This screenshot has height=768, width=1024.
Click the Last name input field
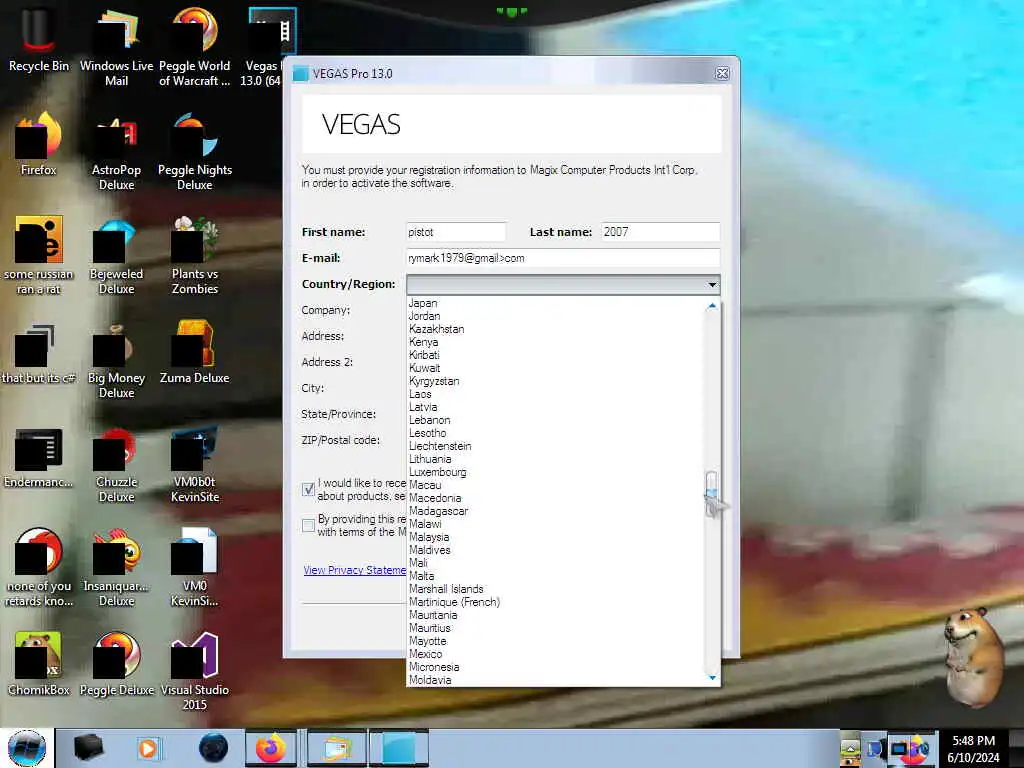[660, 232]
